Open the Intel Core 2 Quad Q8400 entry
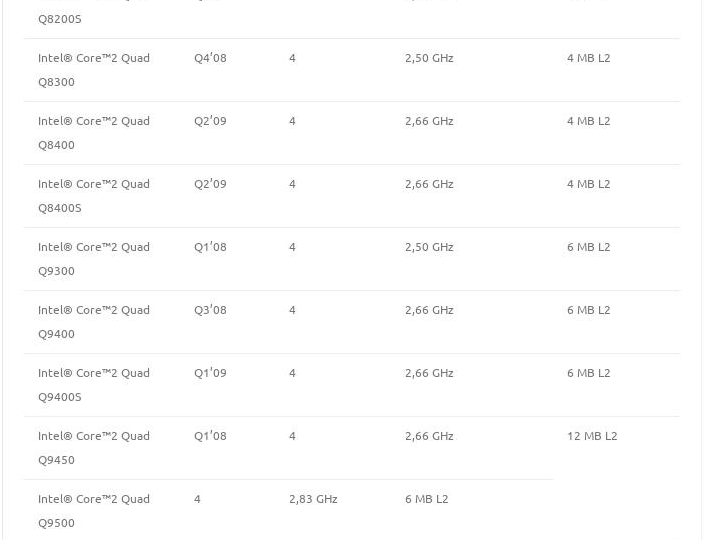This screenshot has width=708, height=540. point(94,133)
